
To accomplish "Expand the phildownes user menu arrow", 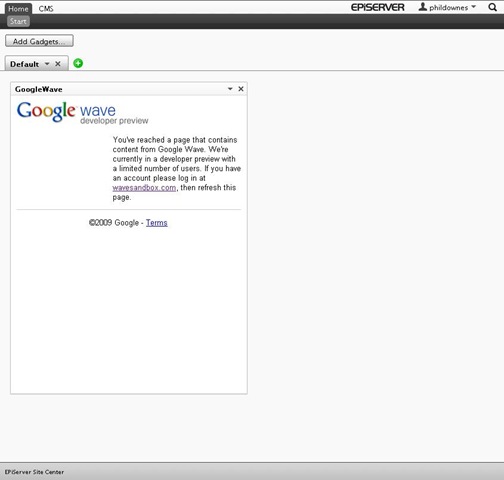I will (x=473, y=7).
